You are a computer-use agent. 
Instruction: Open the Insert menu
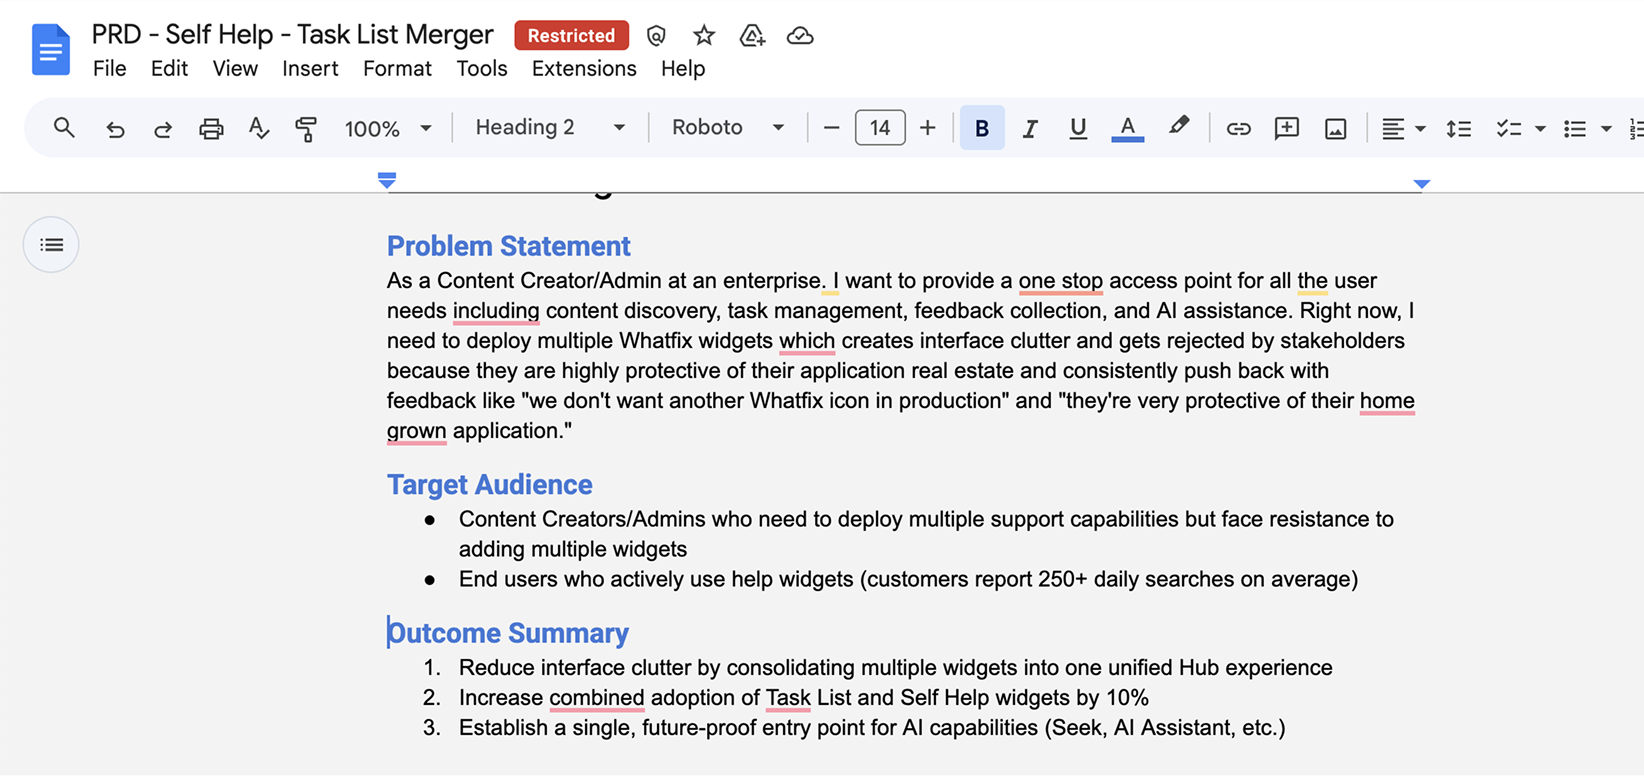click(310, 68)
